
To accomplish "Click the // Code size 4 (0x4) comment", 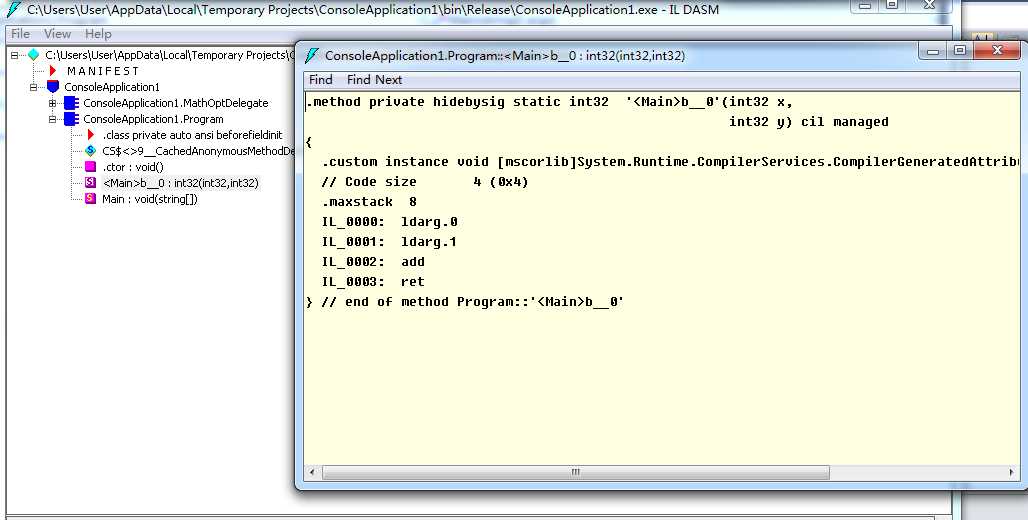I will [x=425, y=182].
